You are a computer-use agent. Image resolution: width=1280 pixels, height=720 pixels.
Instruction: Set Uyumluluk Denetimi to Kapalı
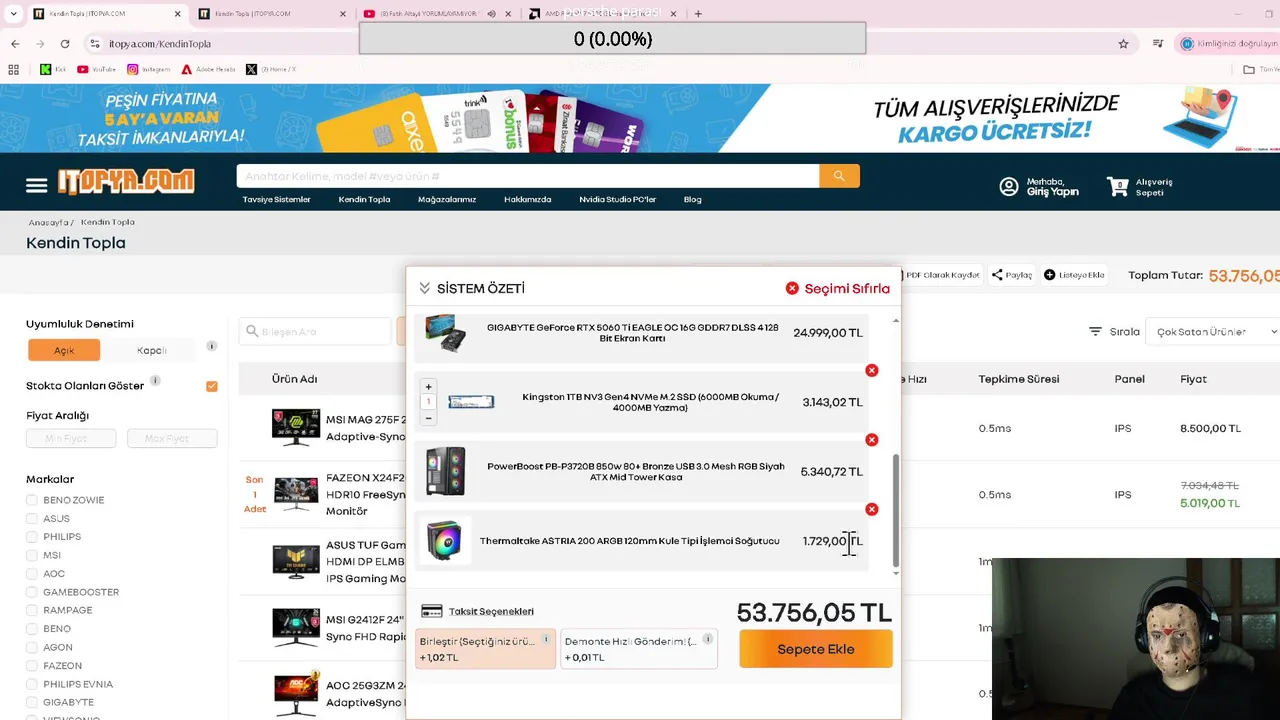tap(152, 350)
